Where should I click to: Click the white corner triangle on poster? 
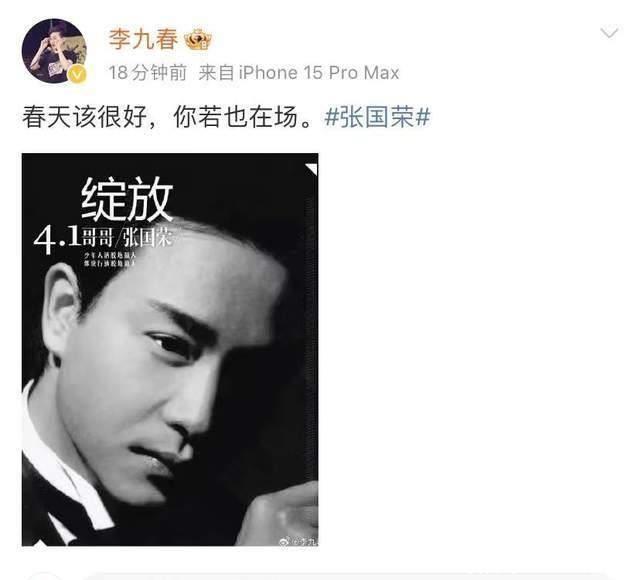tap(312, 169)
